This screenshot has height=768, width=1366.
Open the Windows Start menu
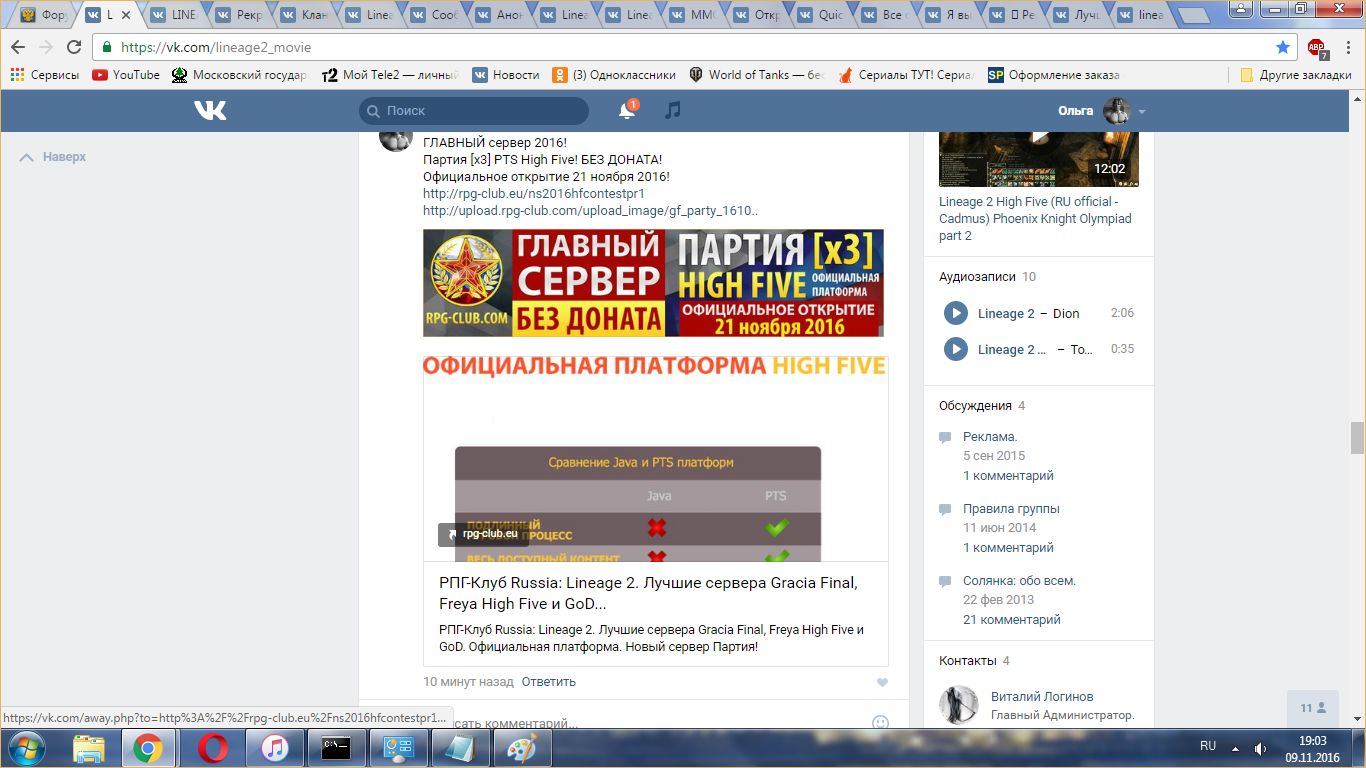coord(25,748)
